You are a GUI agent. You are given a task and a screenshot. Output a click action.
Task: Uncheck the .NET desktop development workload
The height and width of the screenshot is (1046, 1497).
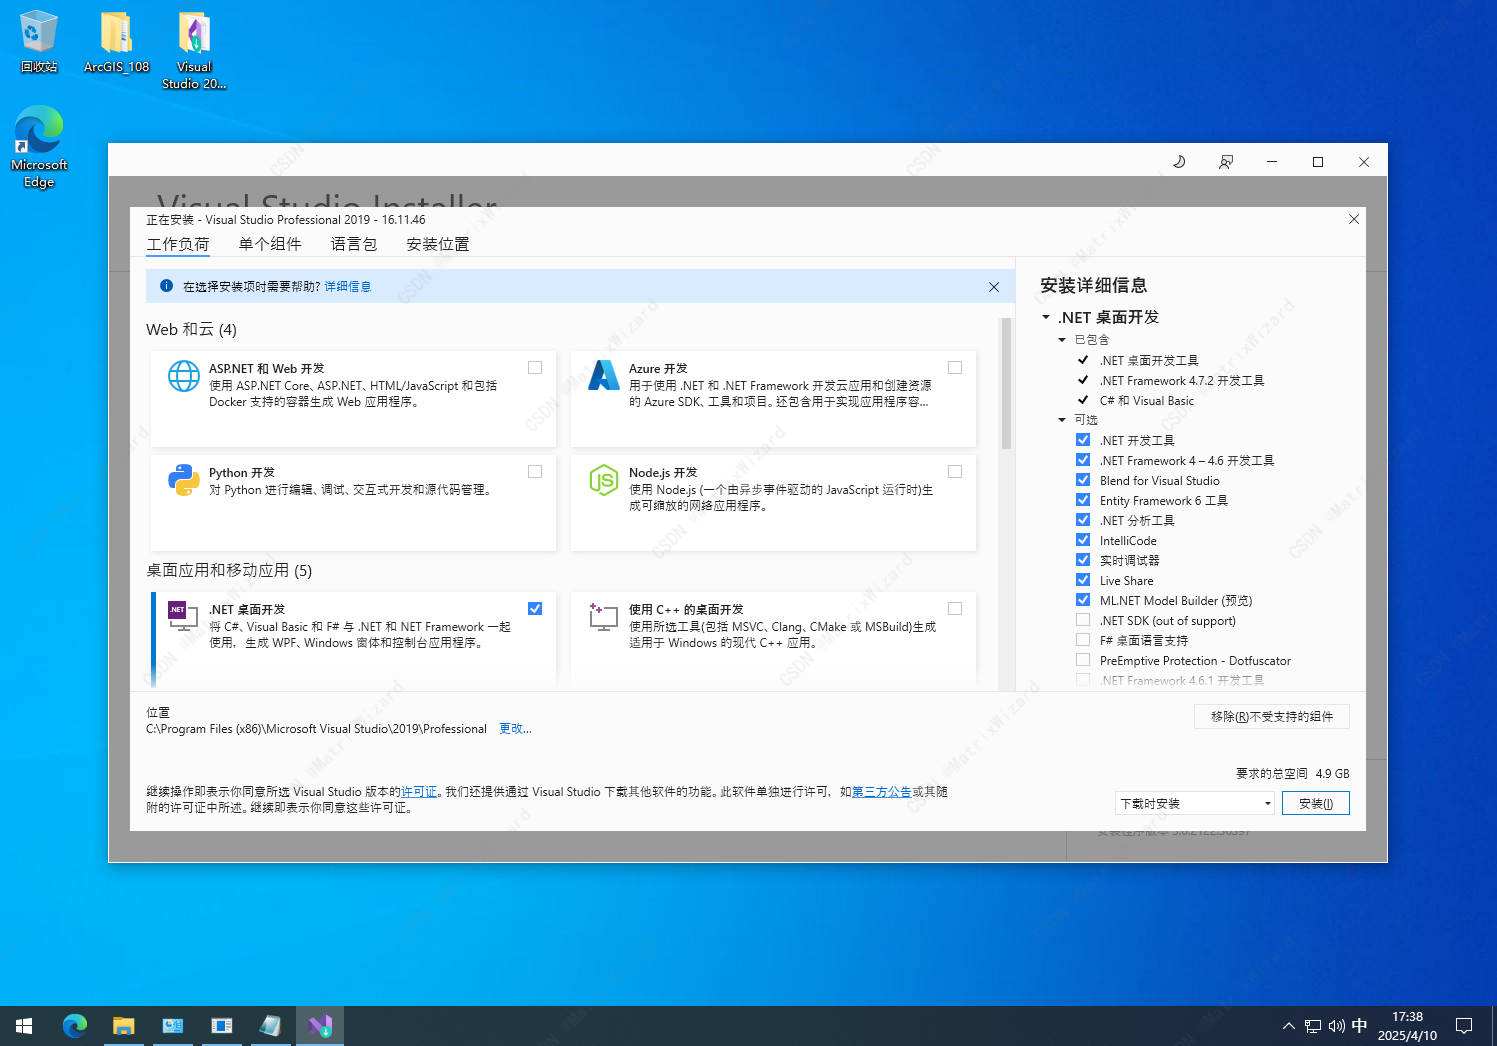tap(535, 609)
